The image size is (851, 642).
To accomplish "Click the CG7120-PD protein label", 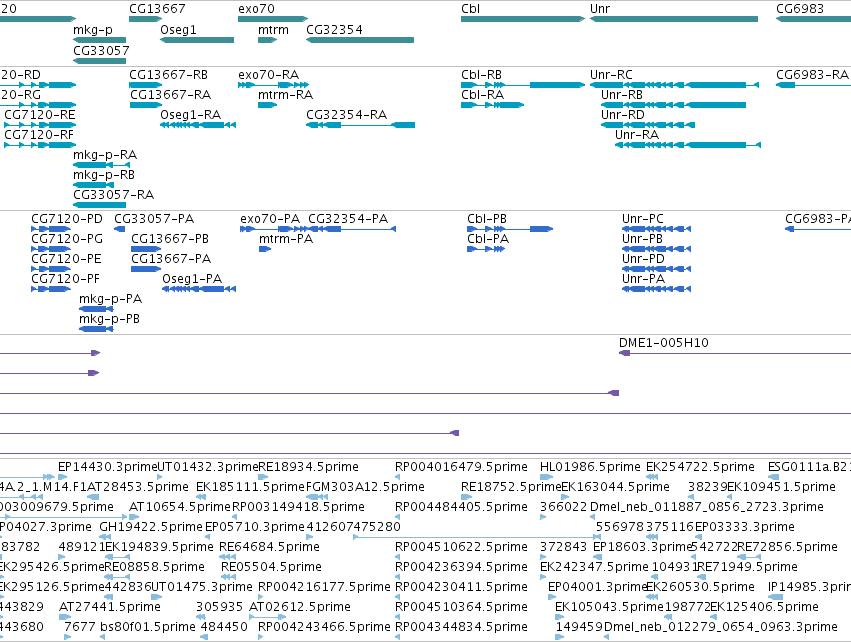I will point(67,219).
